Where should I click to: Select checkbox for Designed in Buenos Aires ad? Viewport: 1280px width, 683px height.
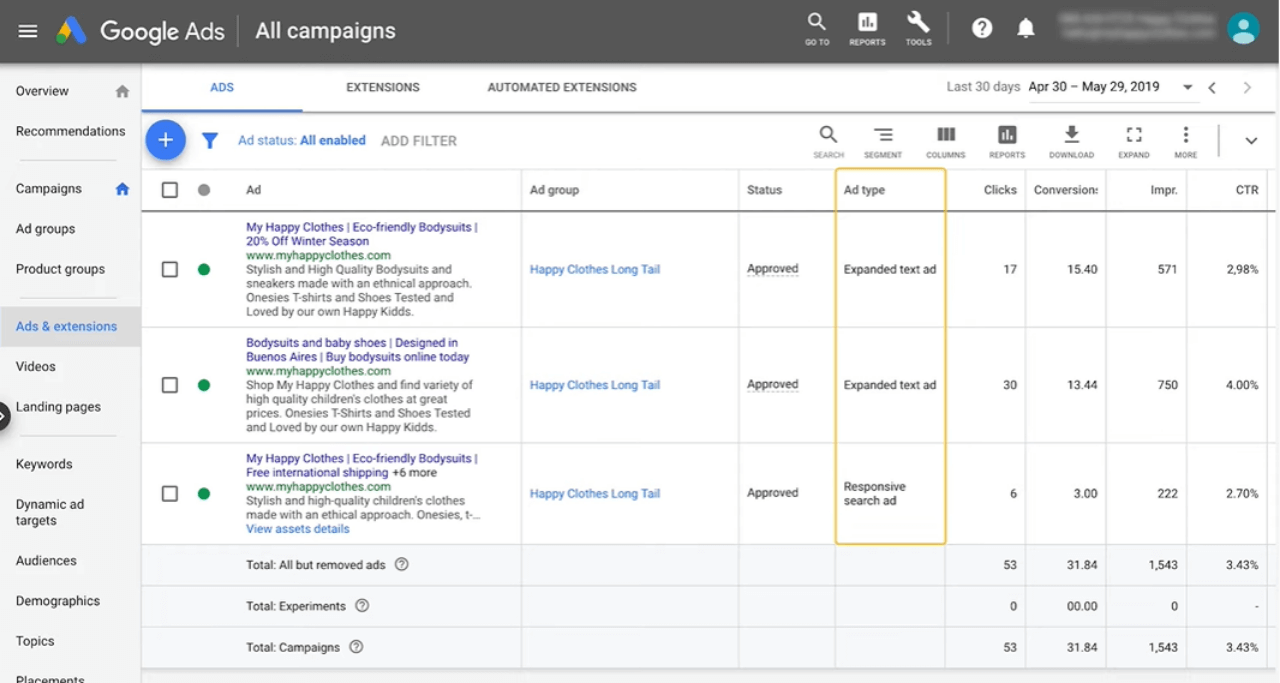pos(170,385)
